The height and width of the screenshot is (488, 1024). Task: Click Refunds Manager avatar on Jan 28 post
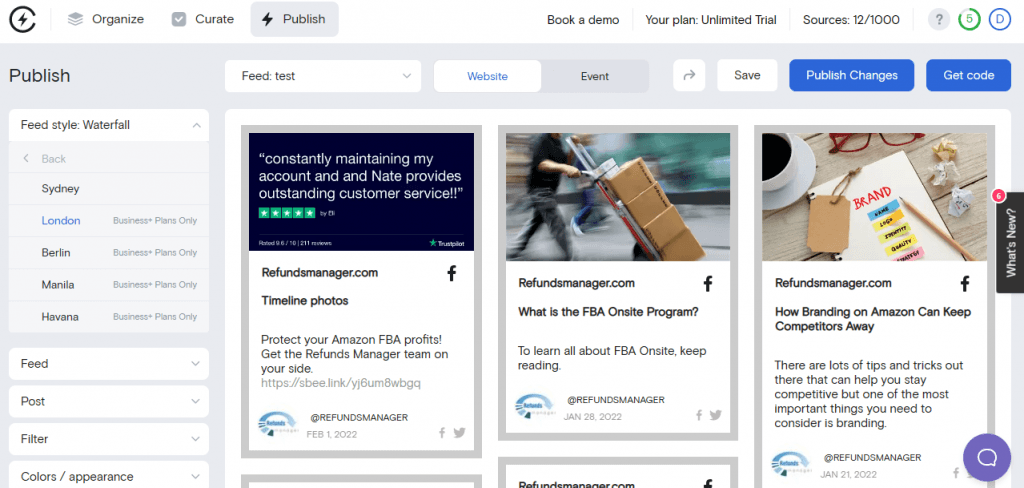point(534,406)
